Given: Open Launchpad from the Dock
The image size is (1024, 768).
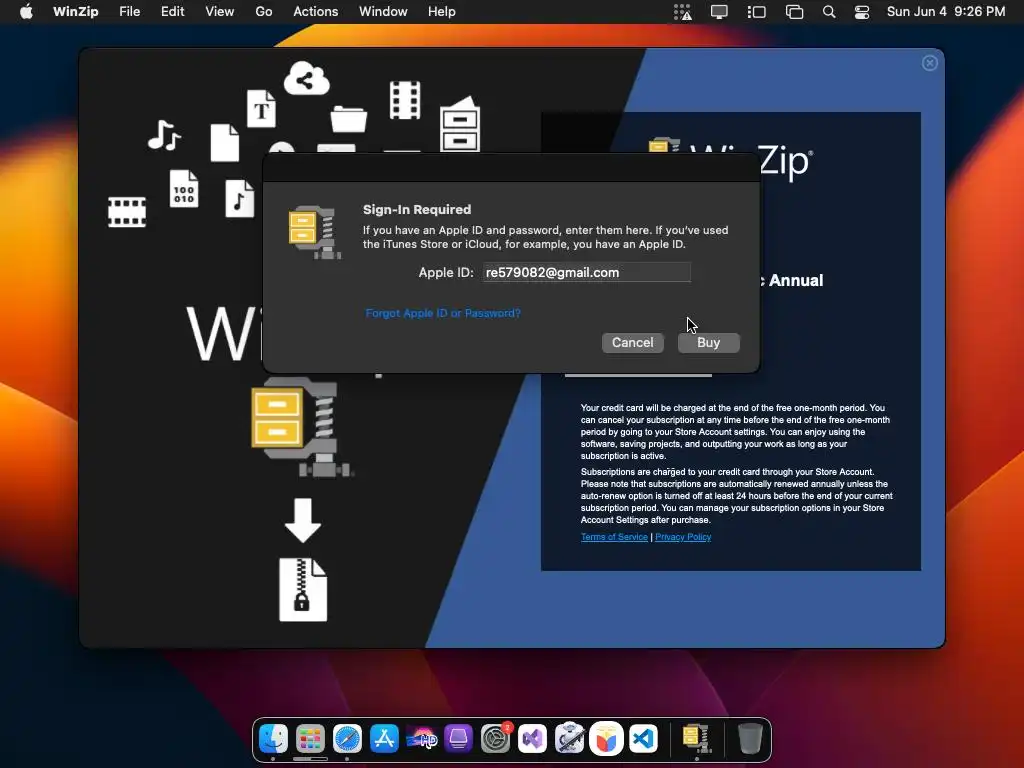Looking at the screenshot, I should coord(310,739).
